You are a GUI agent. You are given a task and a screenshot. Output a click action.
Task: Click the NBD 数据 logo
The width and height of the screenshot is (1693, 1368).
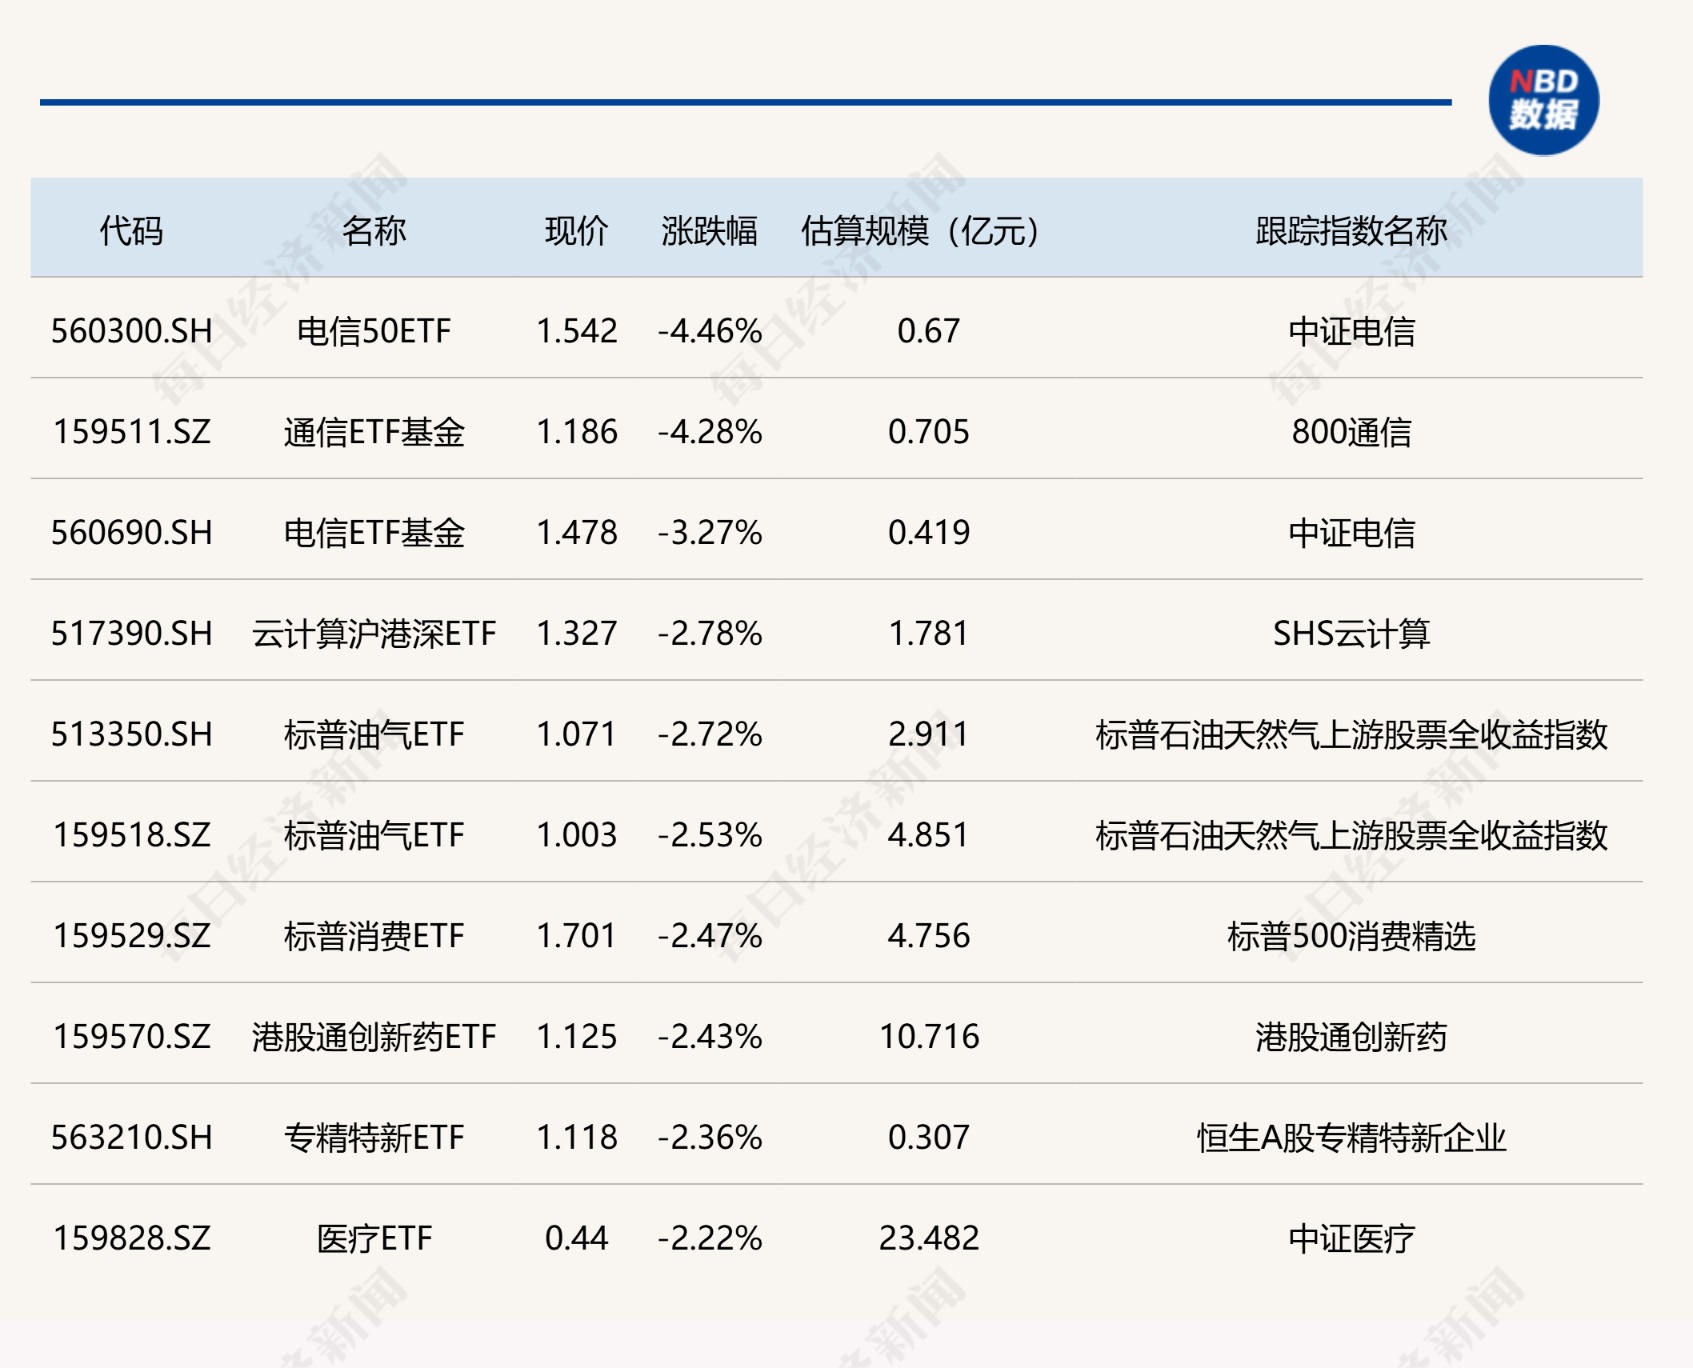(x=1545, y=99)
